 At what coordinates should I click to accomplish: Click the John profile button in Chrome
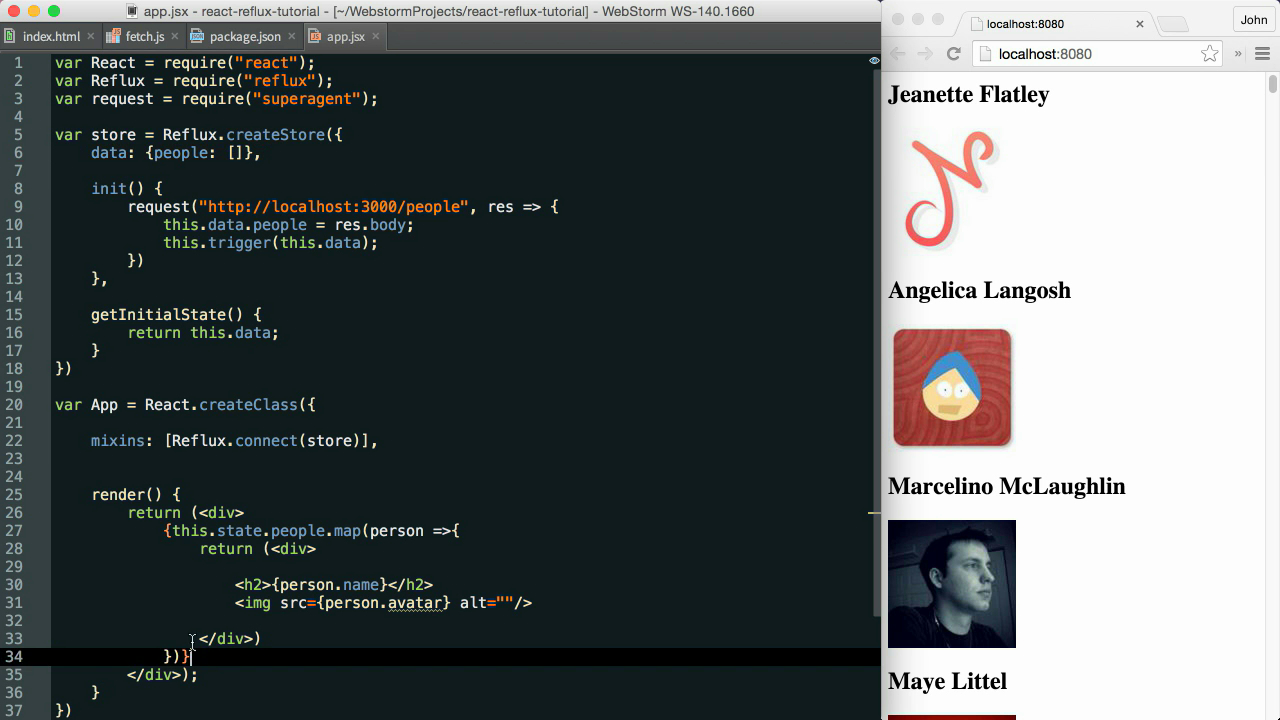[x=1254, y=20]
